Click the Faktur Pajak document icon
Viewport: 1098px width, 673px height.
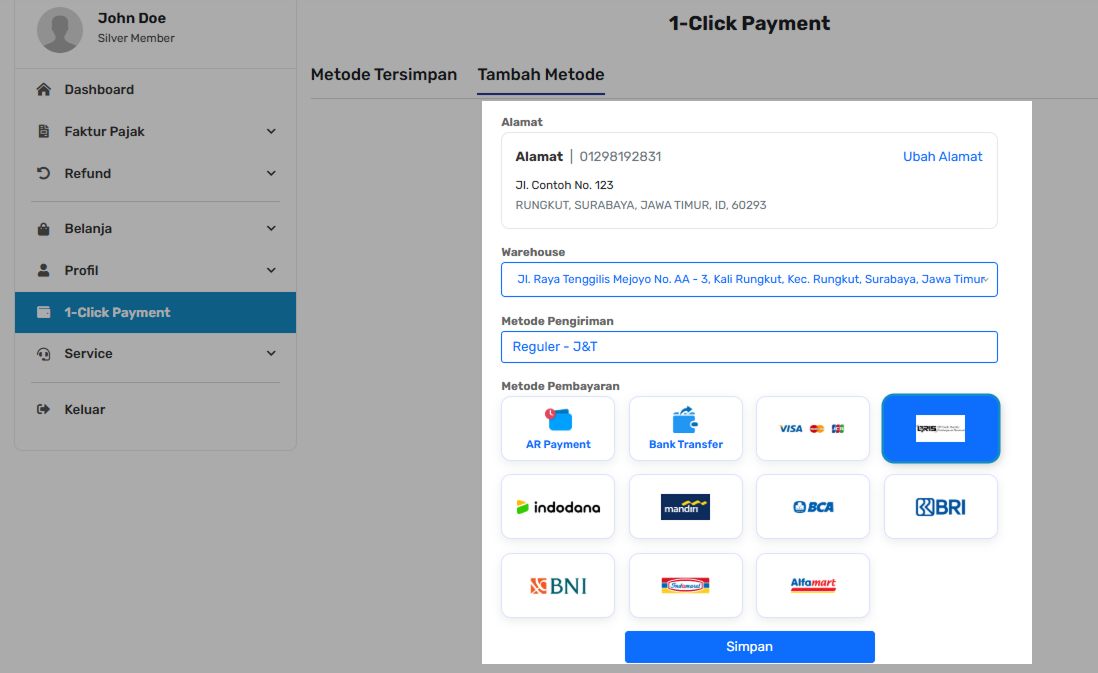[43, 131]
